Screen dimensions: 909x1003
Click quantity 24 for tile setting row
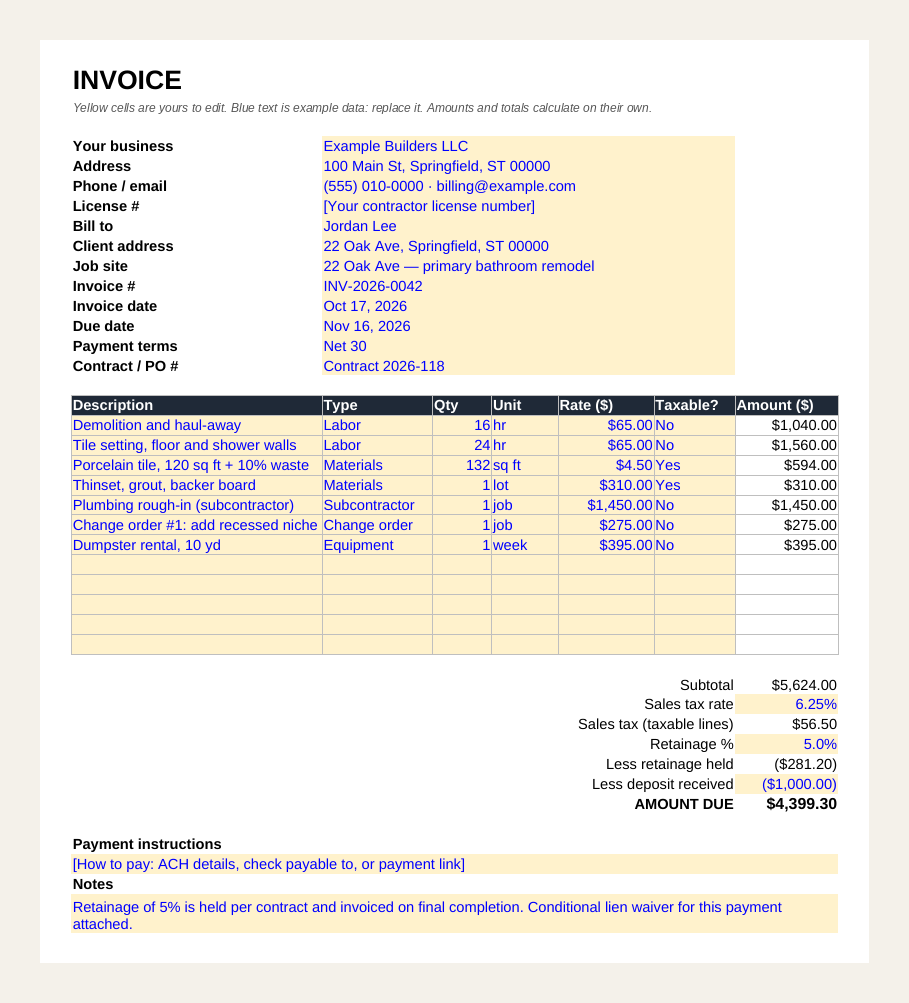pyautogui.click(x=462, y=445)
